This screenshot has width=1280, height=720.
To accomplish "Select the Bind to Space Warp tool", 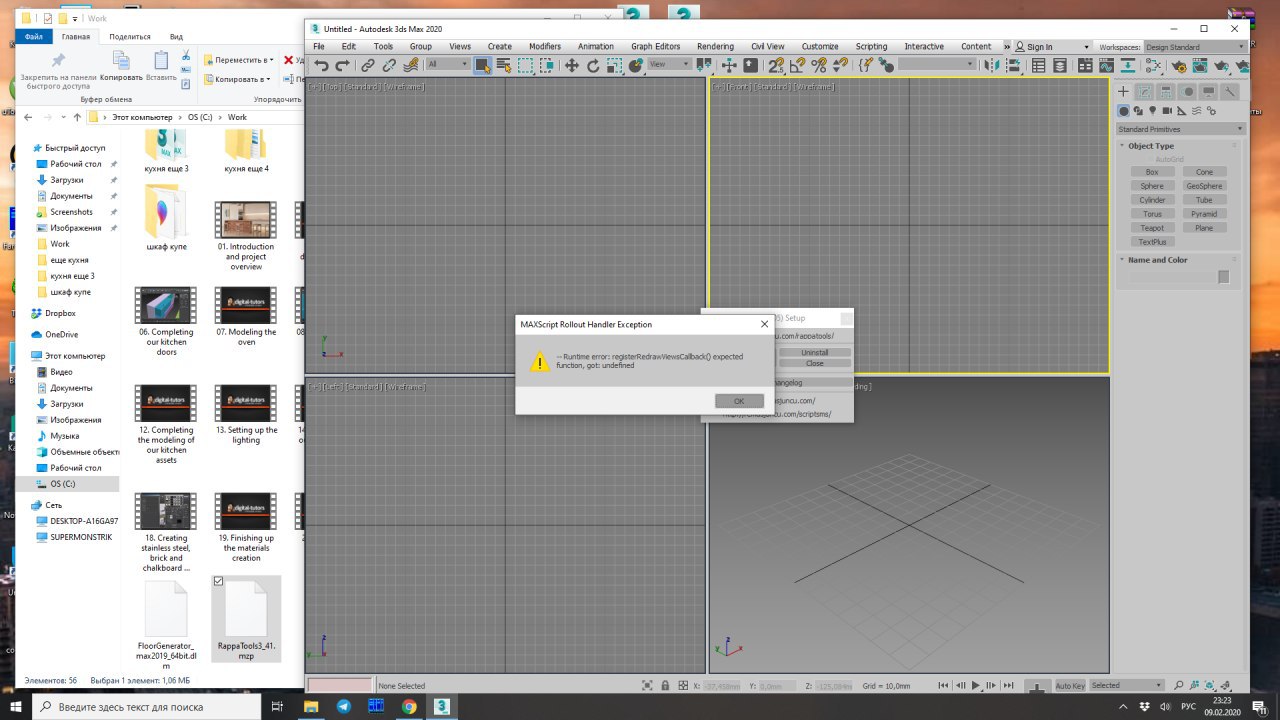I will click(x=410, y=65).
